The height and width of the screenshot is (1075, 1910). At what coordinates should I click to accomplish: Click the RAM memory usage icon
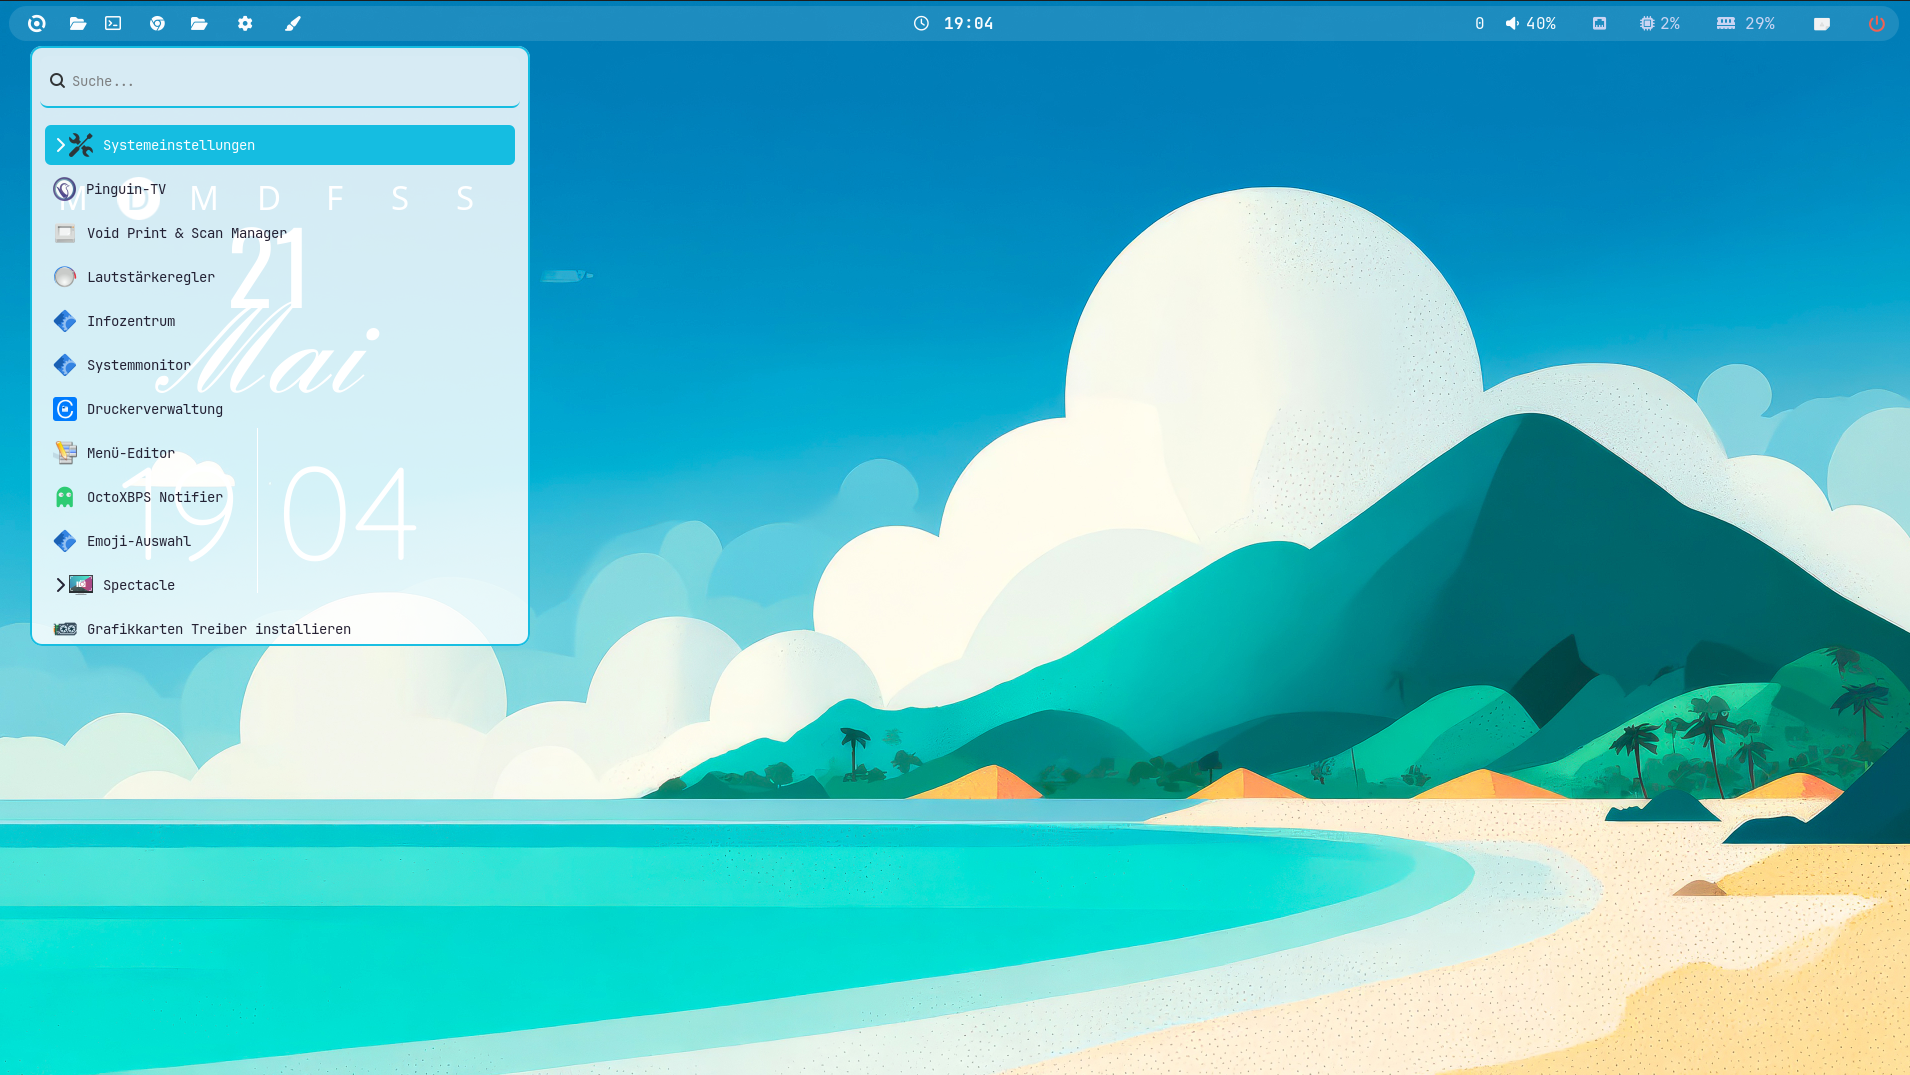click(1726, 23)
